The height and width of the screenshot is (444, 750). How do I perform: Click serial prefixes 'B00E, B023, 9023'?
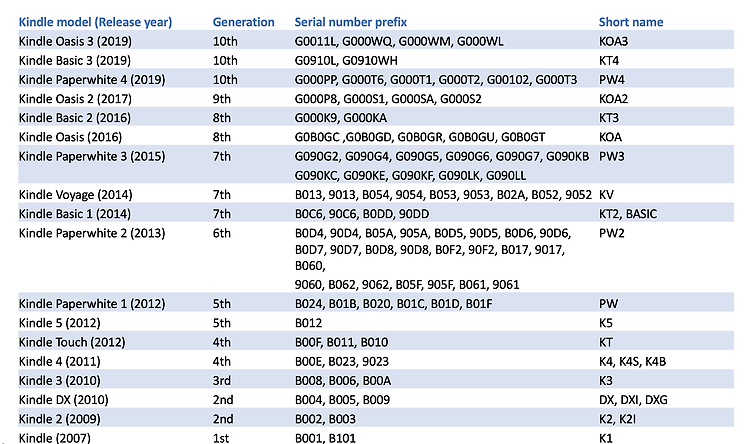coord(342,361)
